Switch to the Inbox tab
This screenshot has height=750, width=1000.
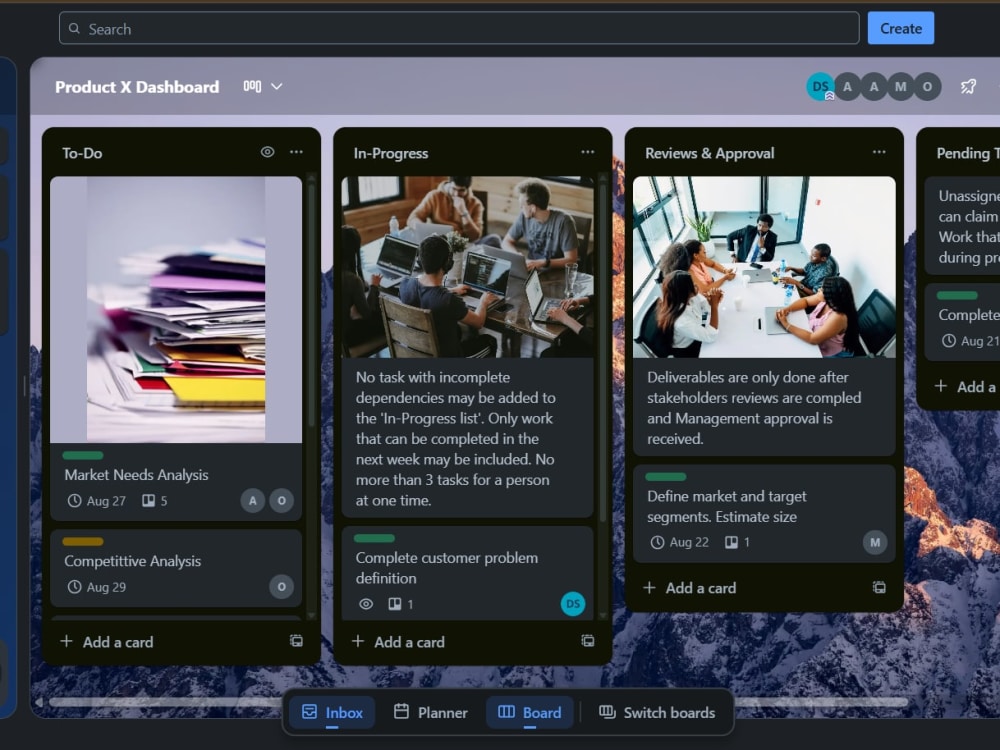332,712
